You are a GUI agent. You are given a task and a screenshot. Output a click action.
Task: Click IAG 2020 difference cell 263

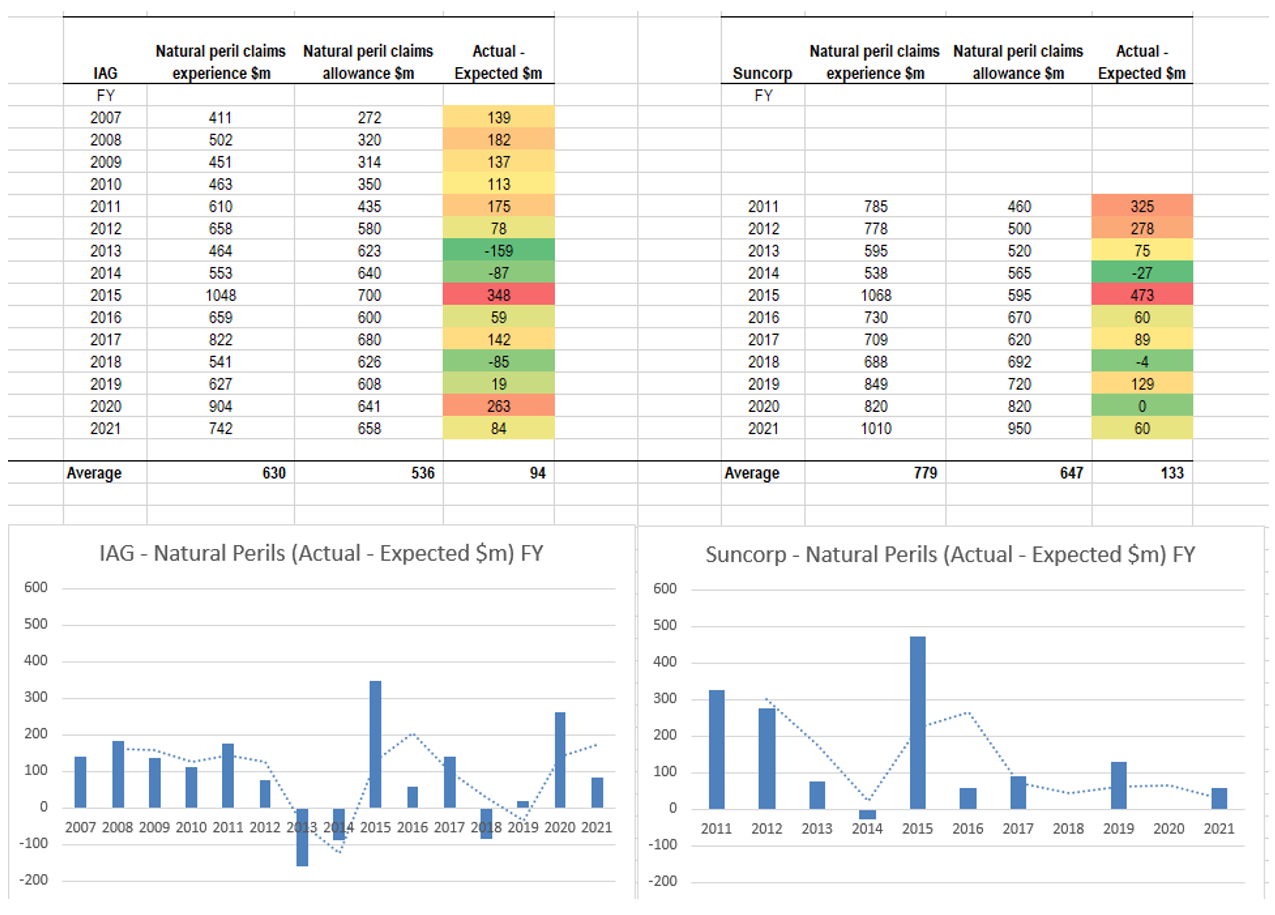click(498, 406)
